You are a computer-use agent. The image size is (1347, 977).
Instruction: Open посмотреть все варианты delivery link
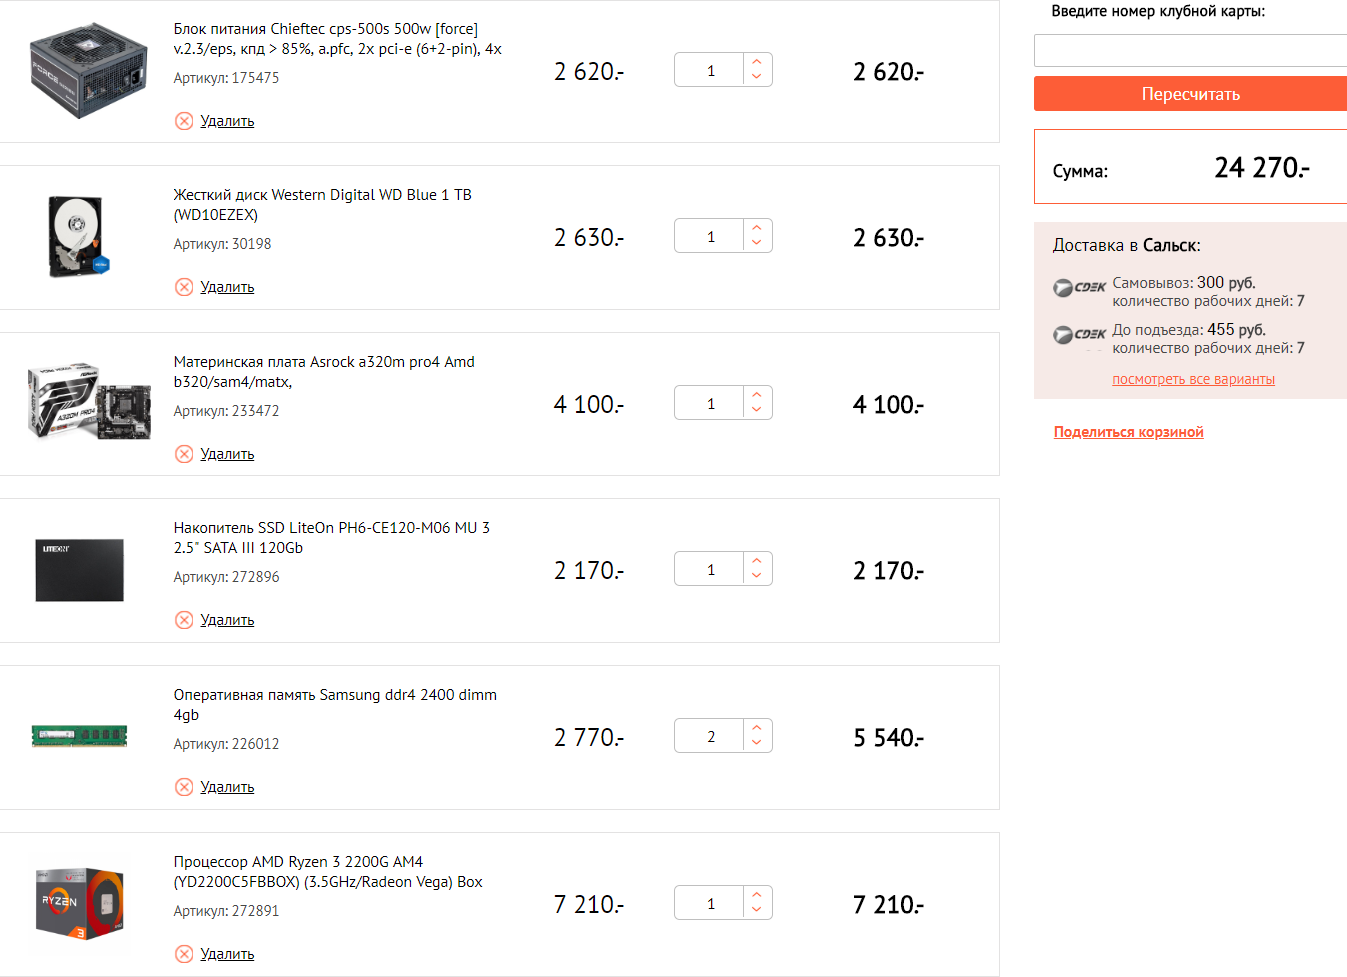pyautogui.click(x=1193, y=379)
